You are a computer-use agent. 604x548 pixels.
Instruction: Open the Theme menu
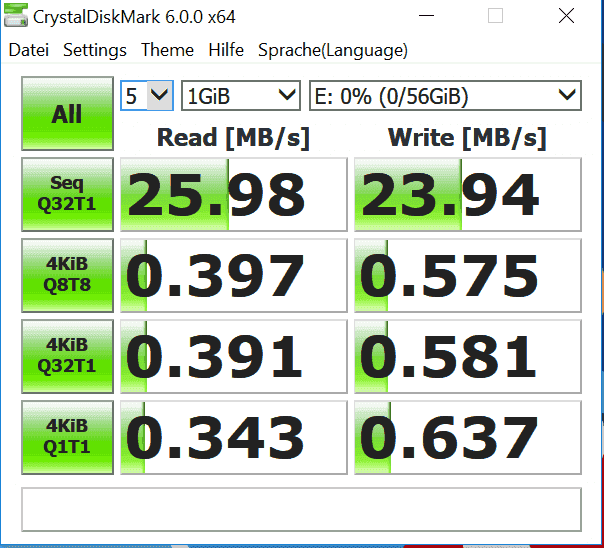[x=168, y=50]
